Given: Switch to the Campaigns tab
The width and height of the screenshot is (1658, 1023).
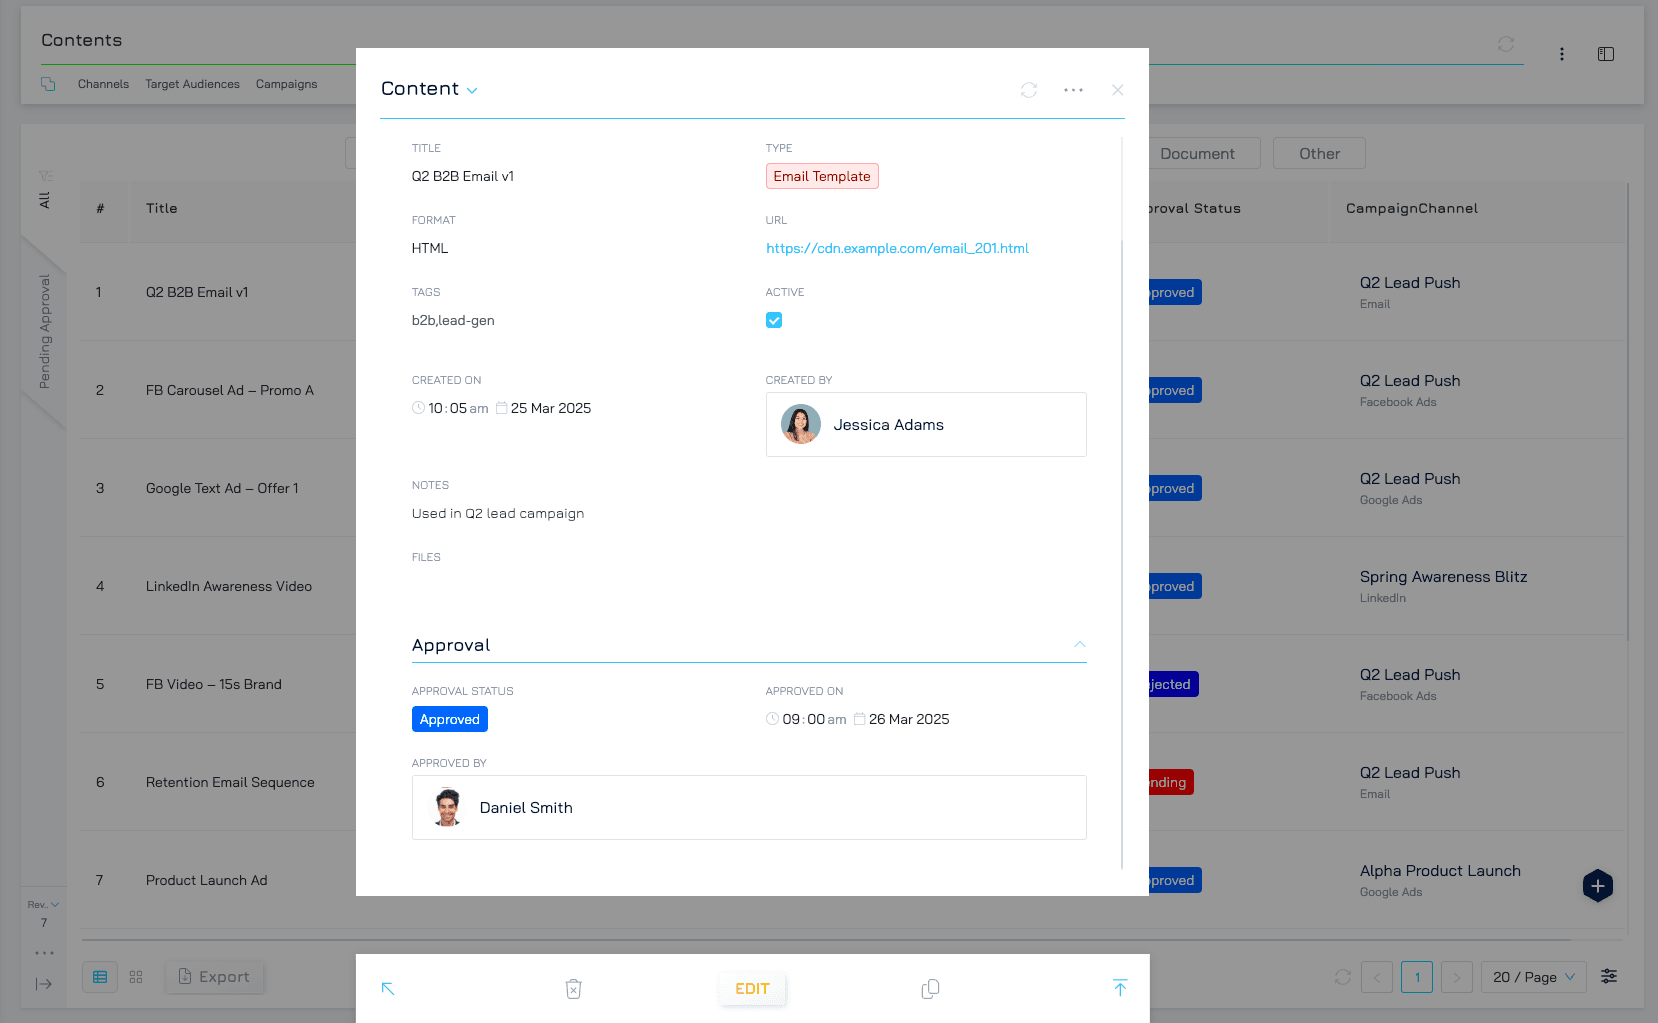Looking at the screenshot, I should [x=286, y=84].
